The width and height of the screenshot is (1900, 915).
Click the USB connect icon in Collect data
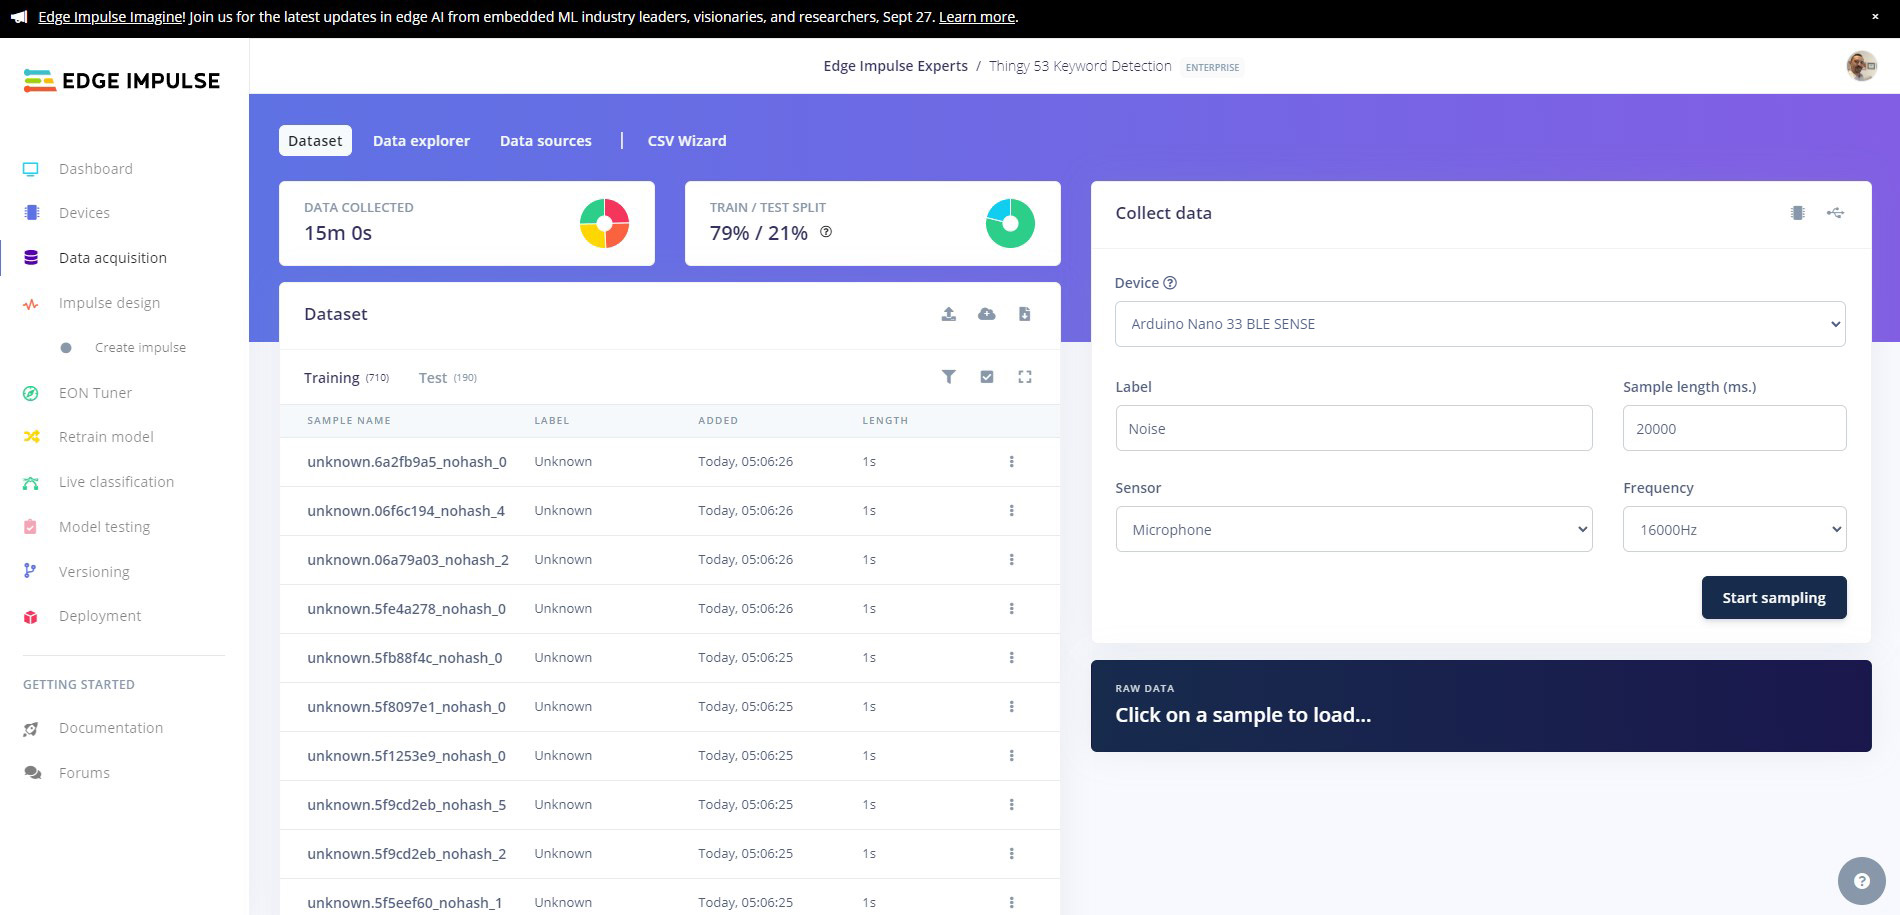click(1835, 213)
